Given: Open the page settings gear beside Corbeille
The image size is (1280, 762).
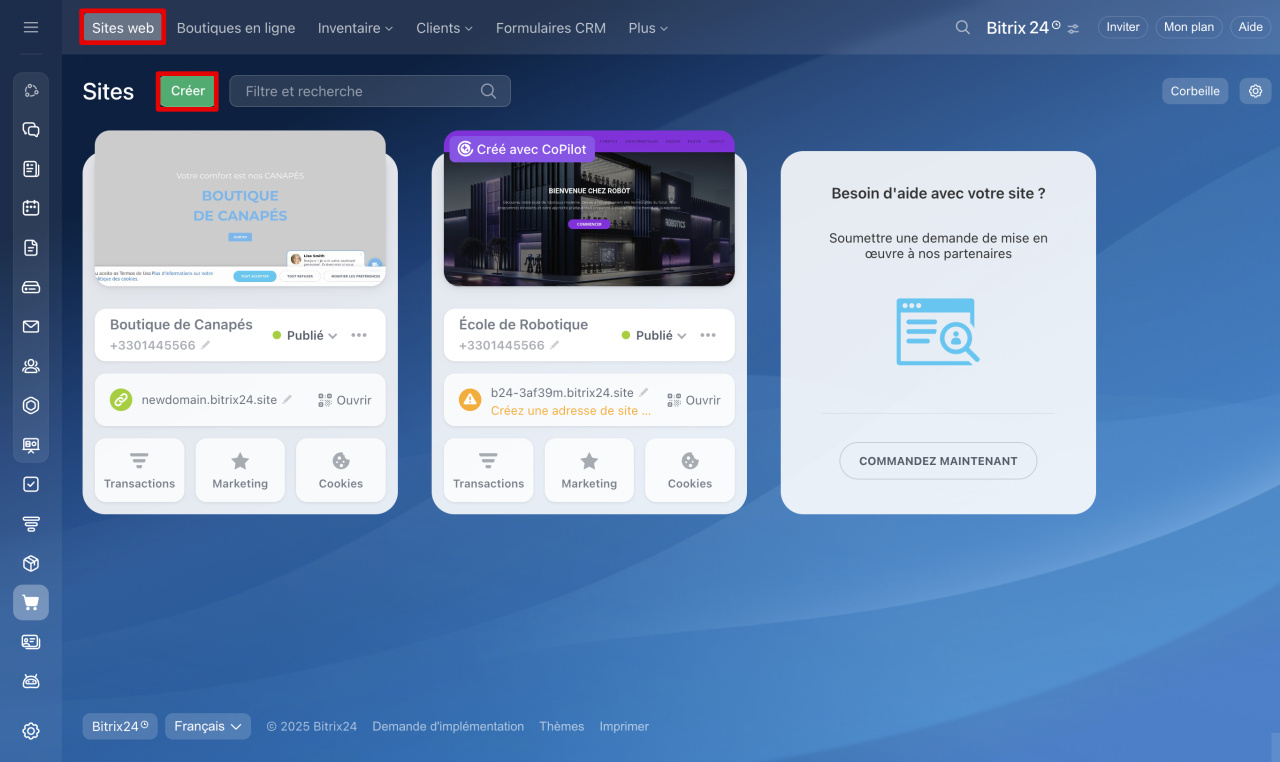Looking at the screenshot, I should [x=1255, y=91].
